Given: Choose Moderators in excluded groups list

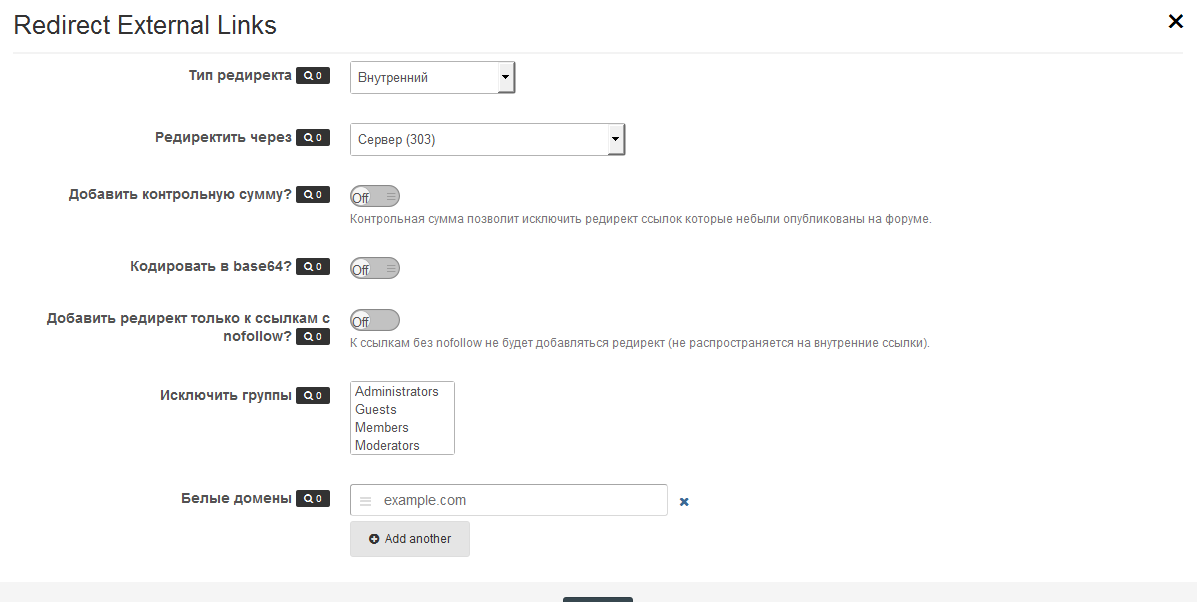Looking at the screenshot, I should click(387, 446).
